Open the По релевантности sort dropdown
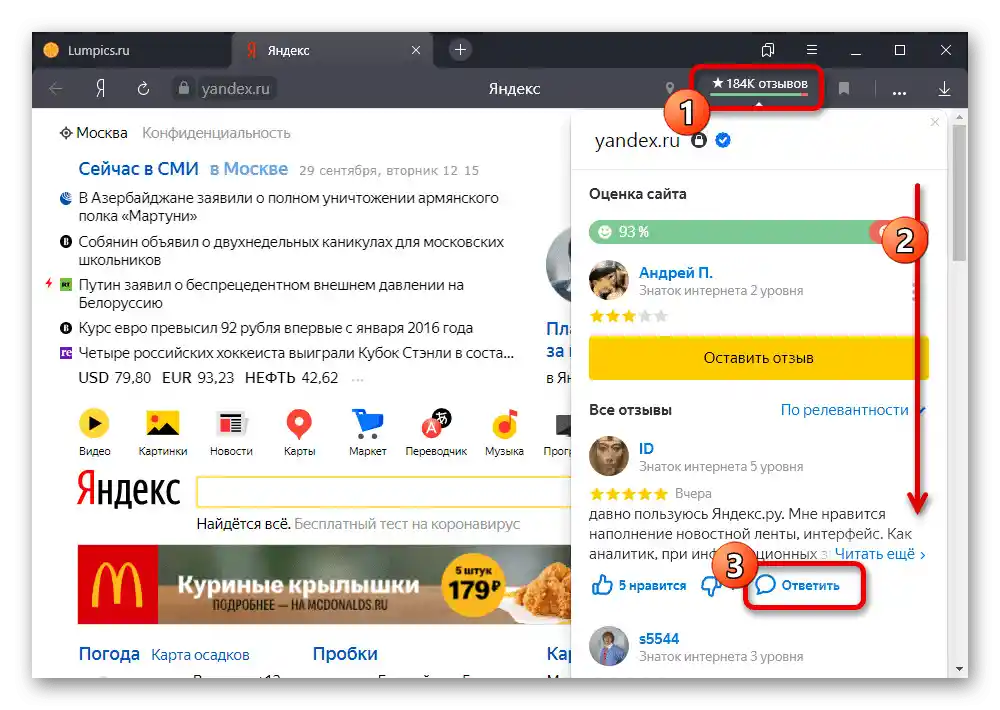This screenshot has height=710, width=1000. click(852, 410)
